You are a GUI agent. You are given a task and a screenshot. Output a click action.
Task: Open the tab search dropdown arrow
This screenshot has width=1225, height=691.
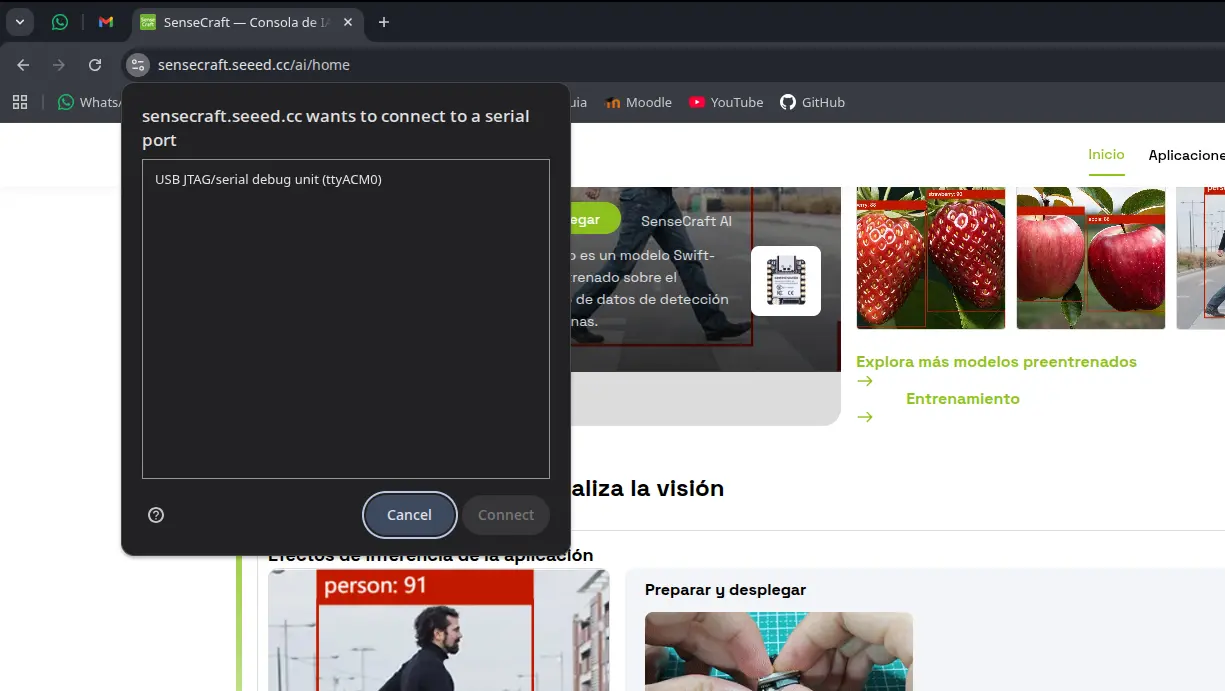click(19, 22)
